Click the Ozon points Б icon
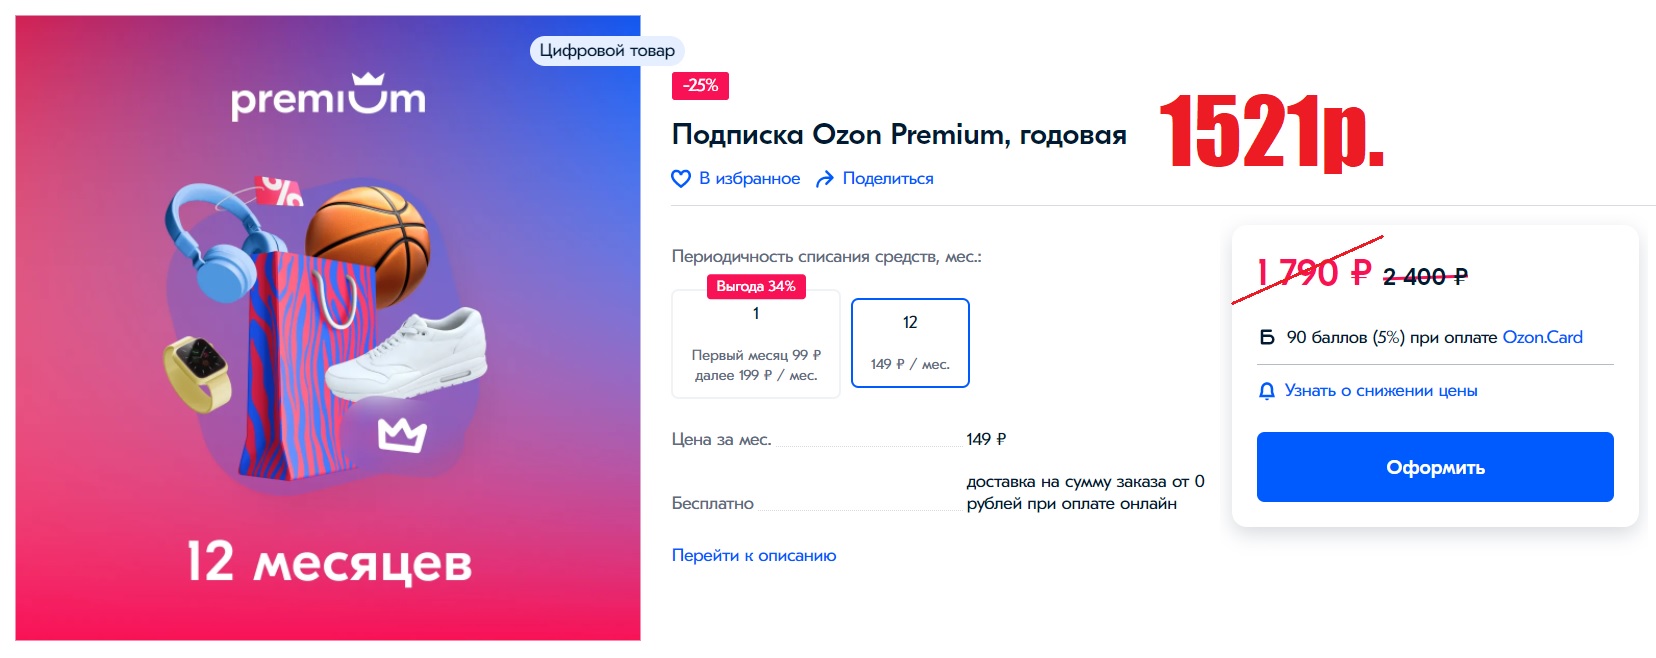 (1267, 338)
